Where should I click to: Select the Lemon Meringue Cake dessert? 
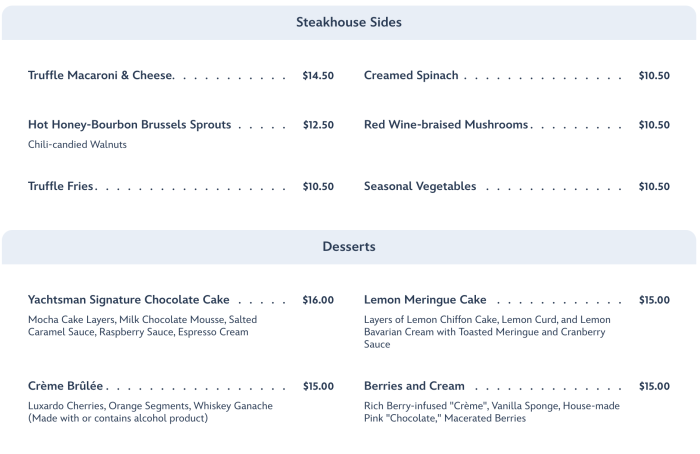425,300
